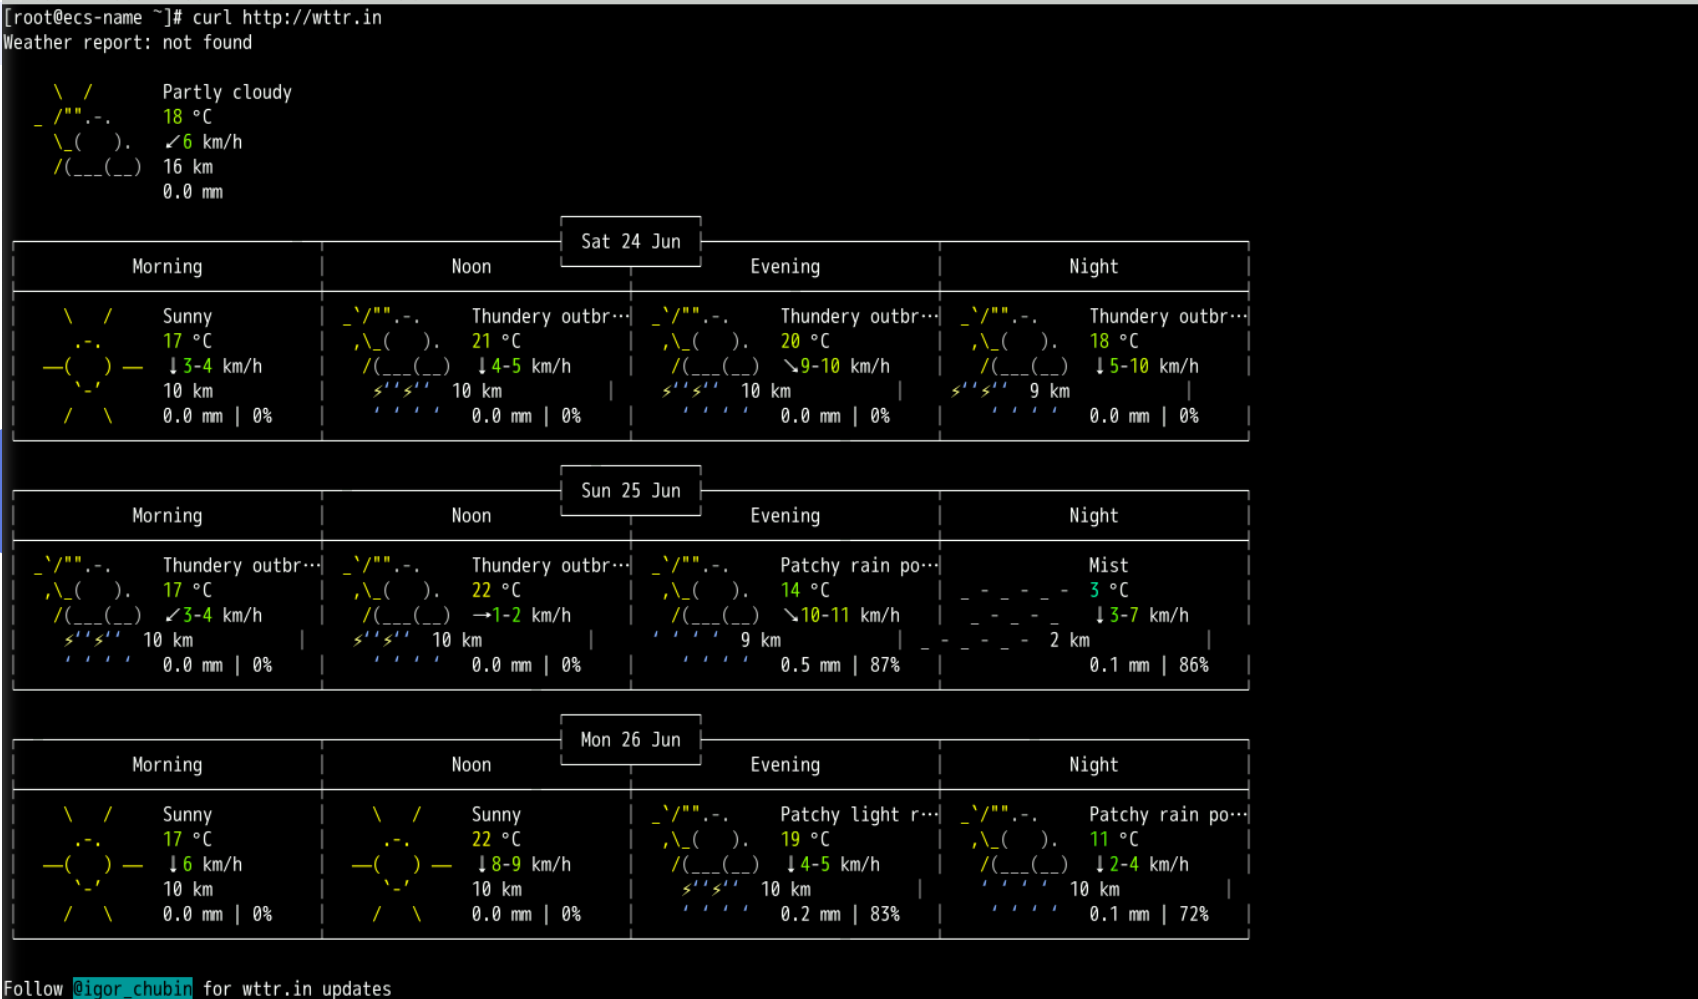Click the Morning header in the Sun 25 Jun table

click(x=167, y=515)
